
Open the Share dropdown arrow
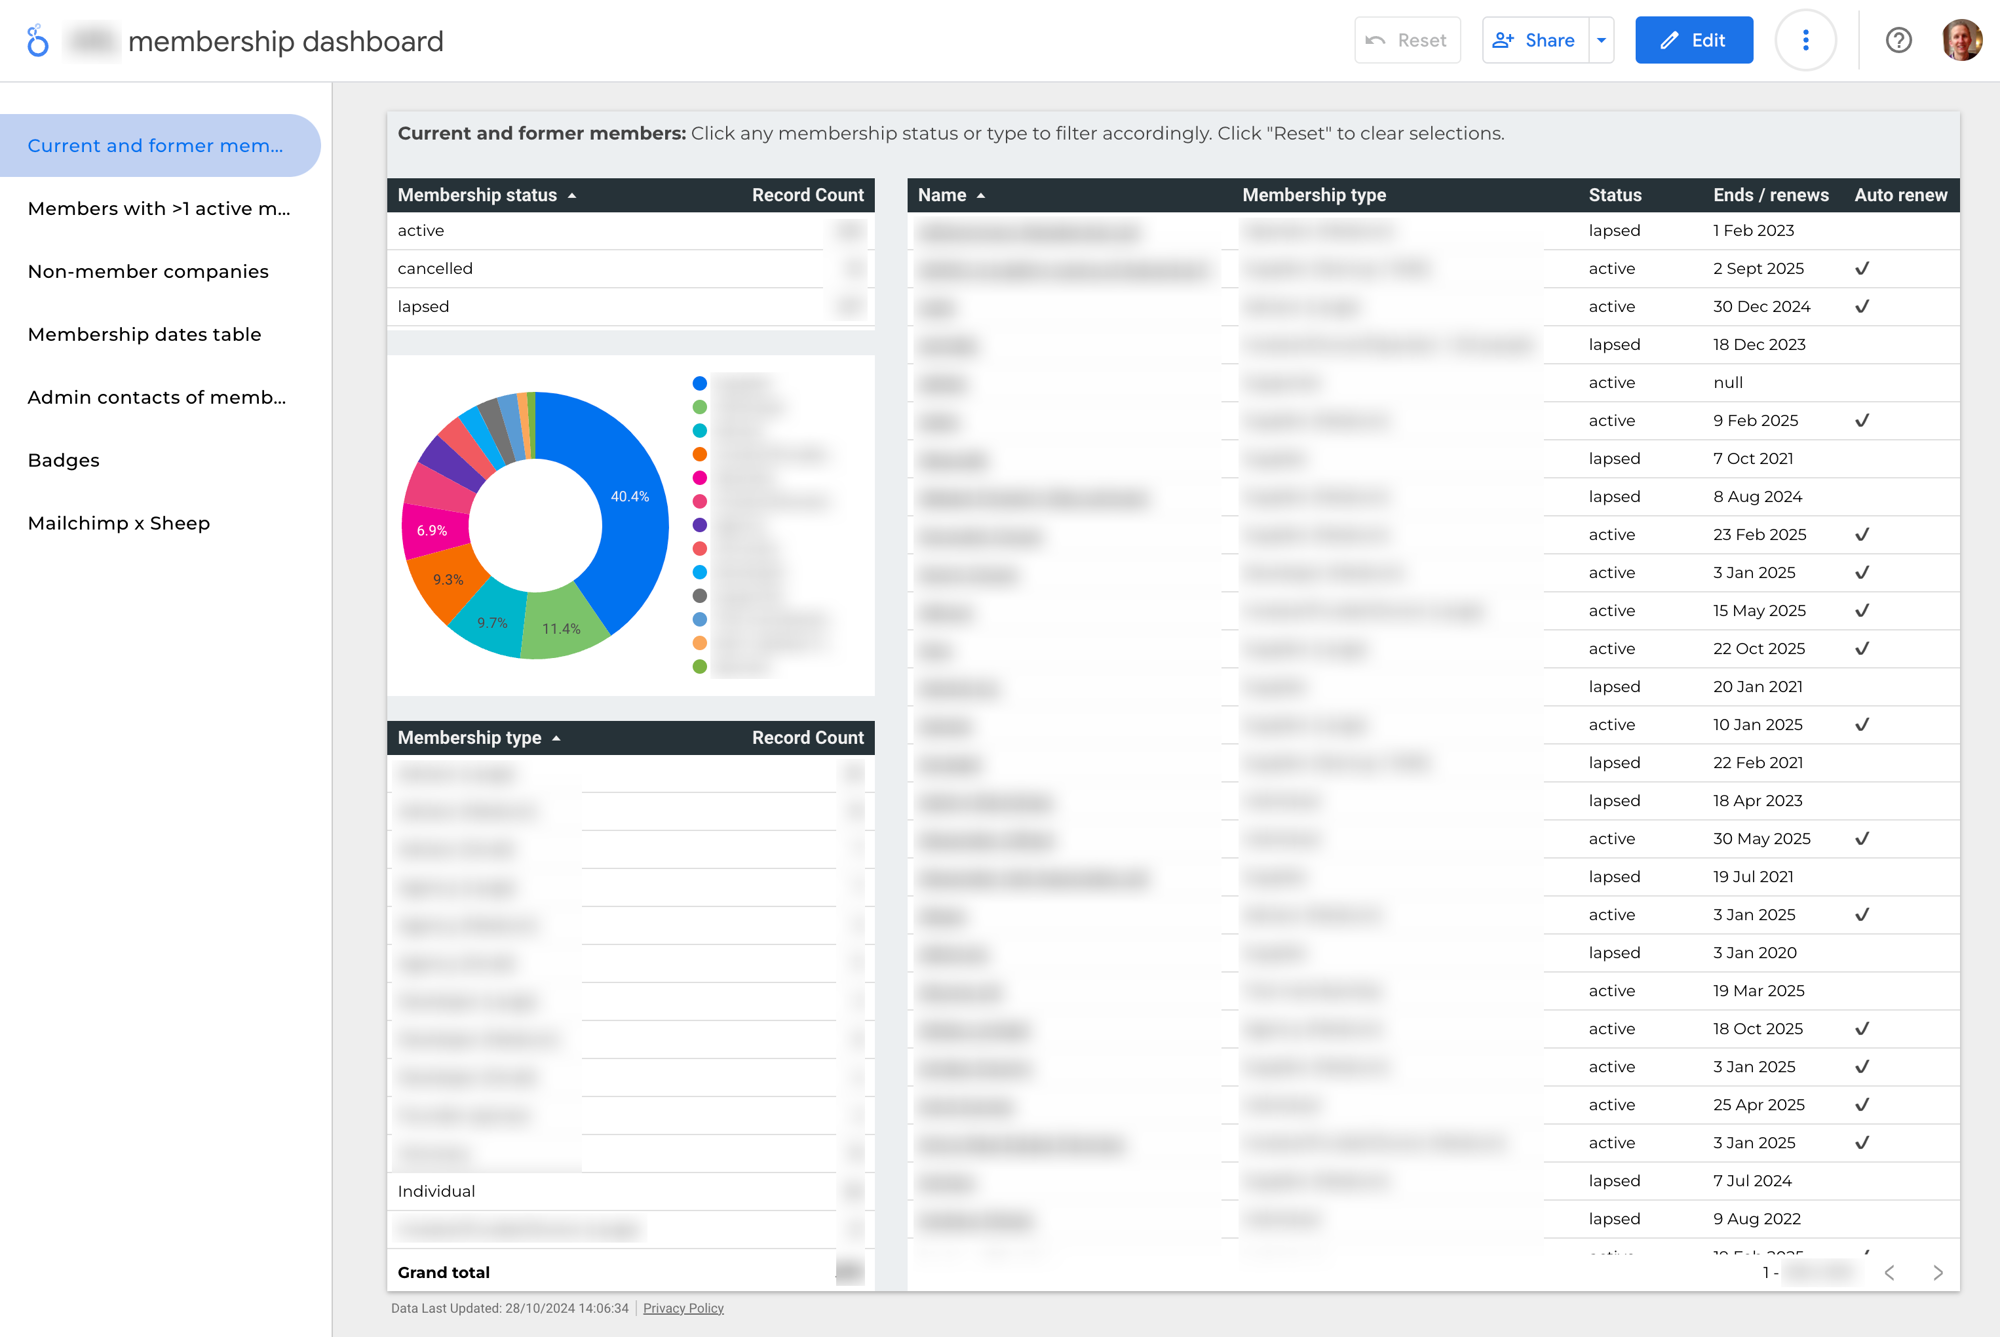(x=1601, y=40)
